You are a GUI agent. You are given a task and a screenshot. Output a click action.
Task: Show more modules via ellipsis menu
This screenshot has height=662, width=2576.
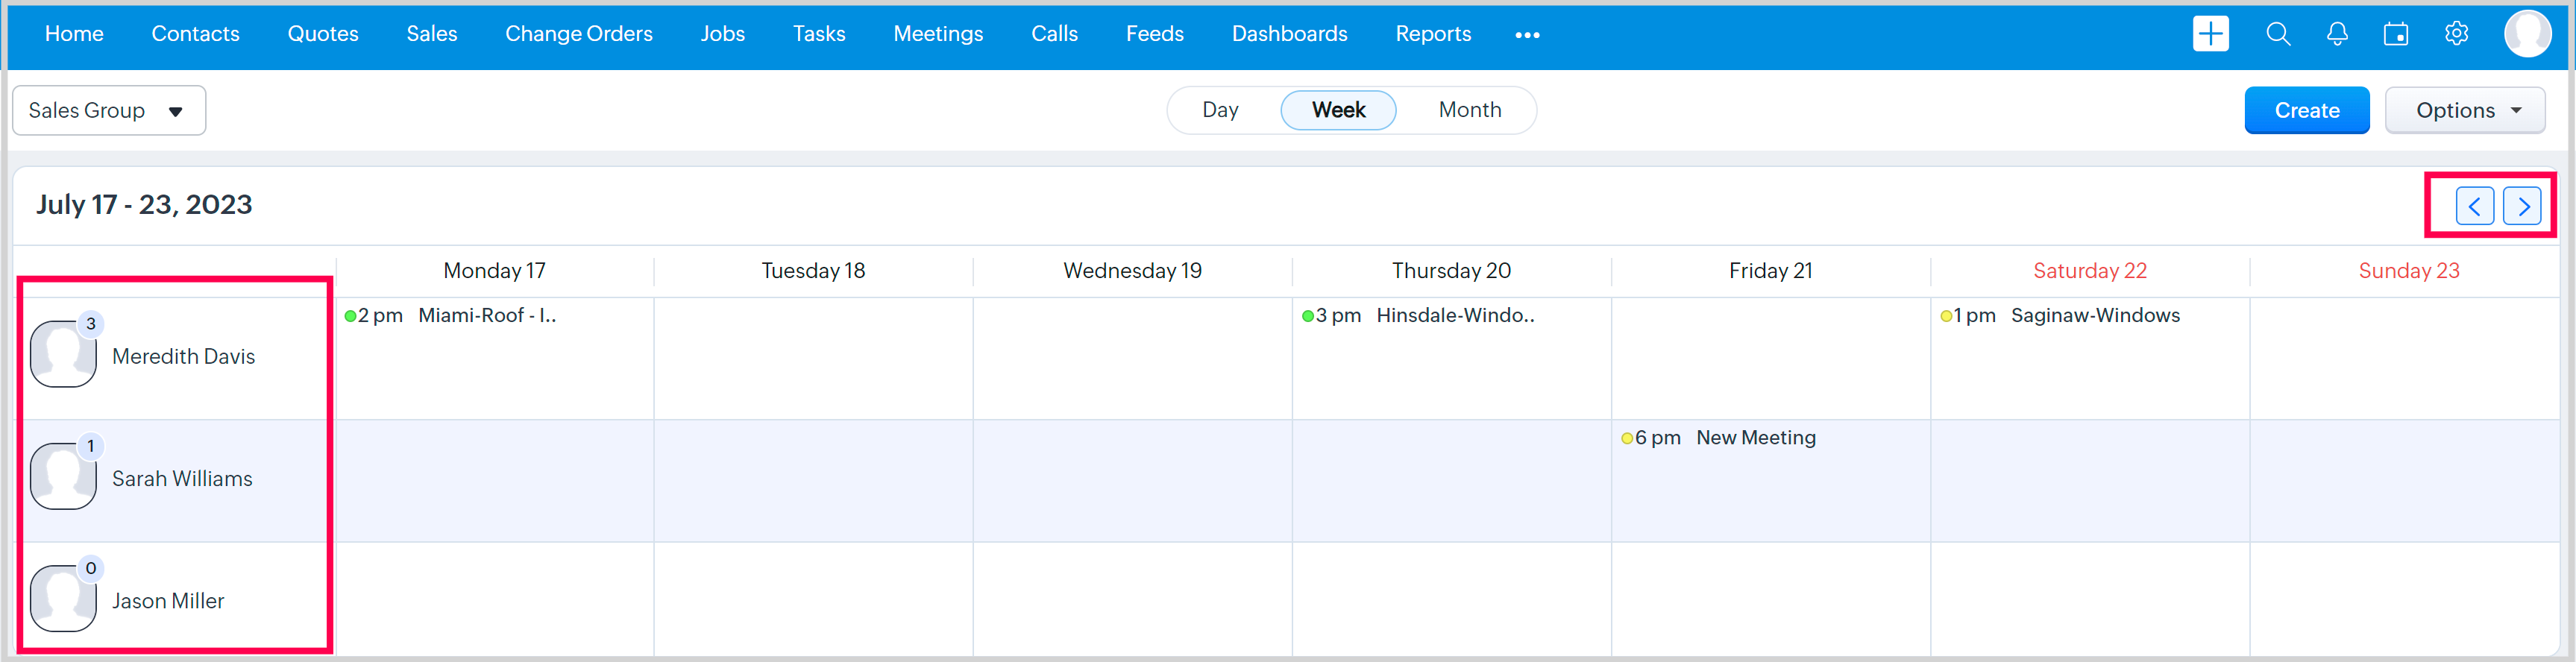click(1527, 35)
